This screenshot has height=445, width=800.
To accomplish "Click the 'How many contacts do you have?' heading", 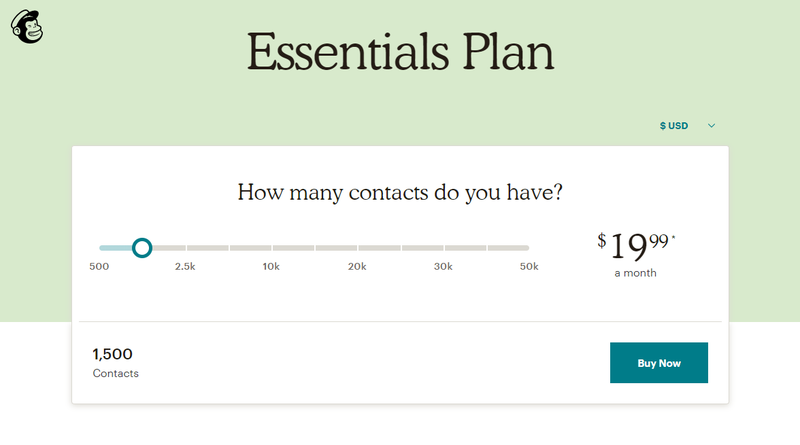I will click(400, 192).
